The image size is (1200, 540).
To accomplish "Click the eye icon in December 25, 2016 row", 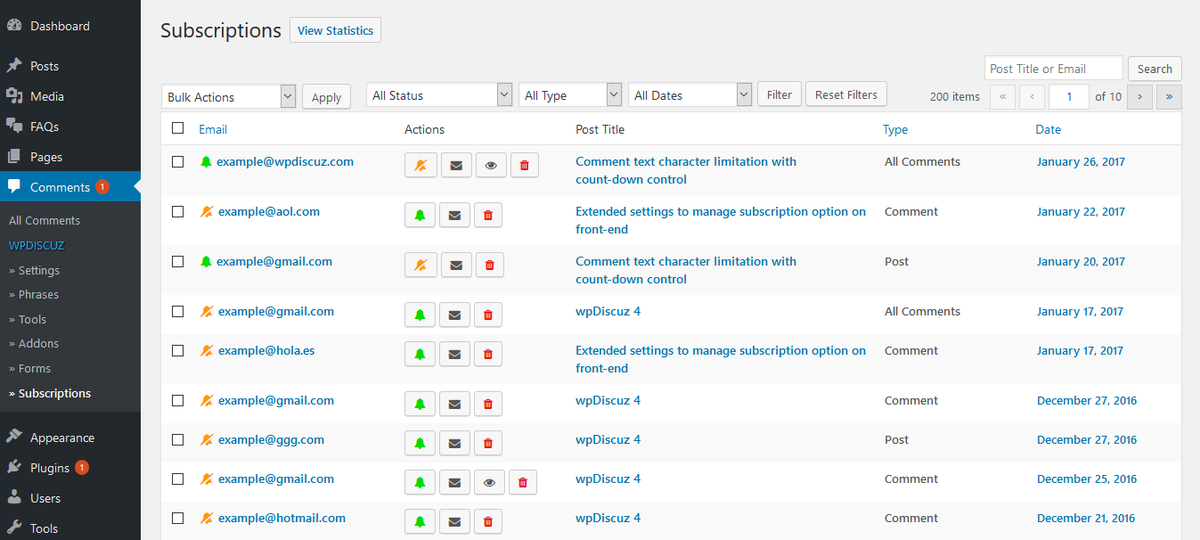I will pyautogui.click(x=489, y=482).
